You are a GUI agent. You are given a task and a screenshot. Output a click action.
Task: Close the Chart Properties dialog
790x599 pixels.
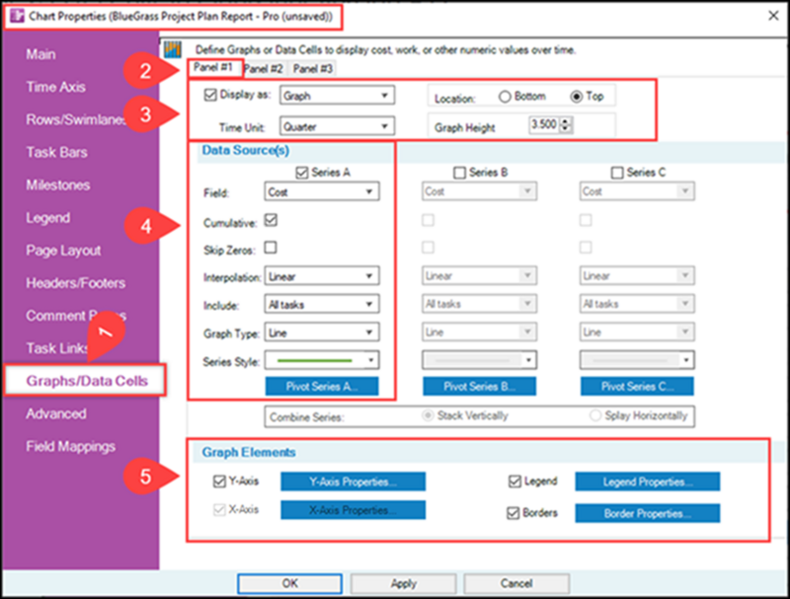[x=773, y=16]
